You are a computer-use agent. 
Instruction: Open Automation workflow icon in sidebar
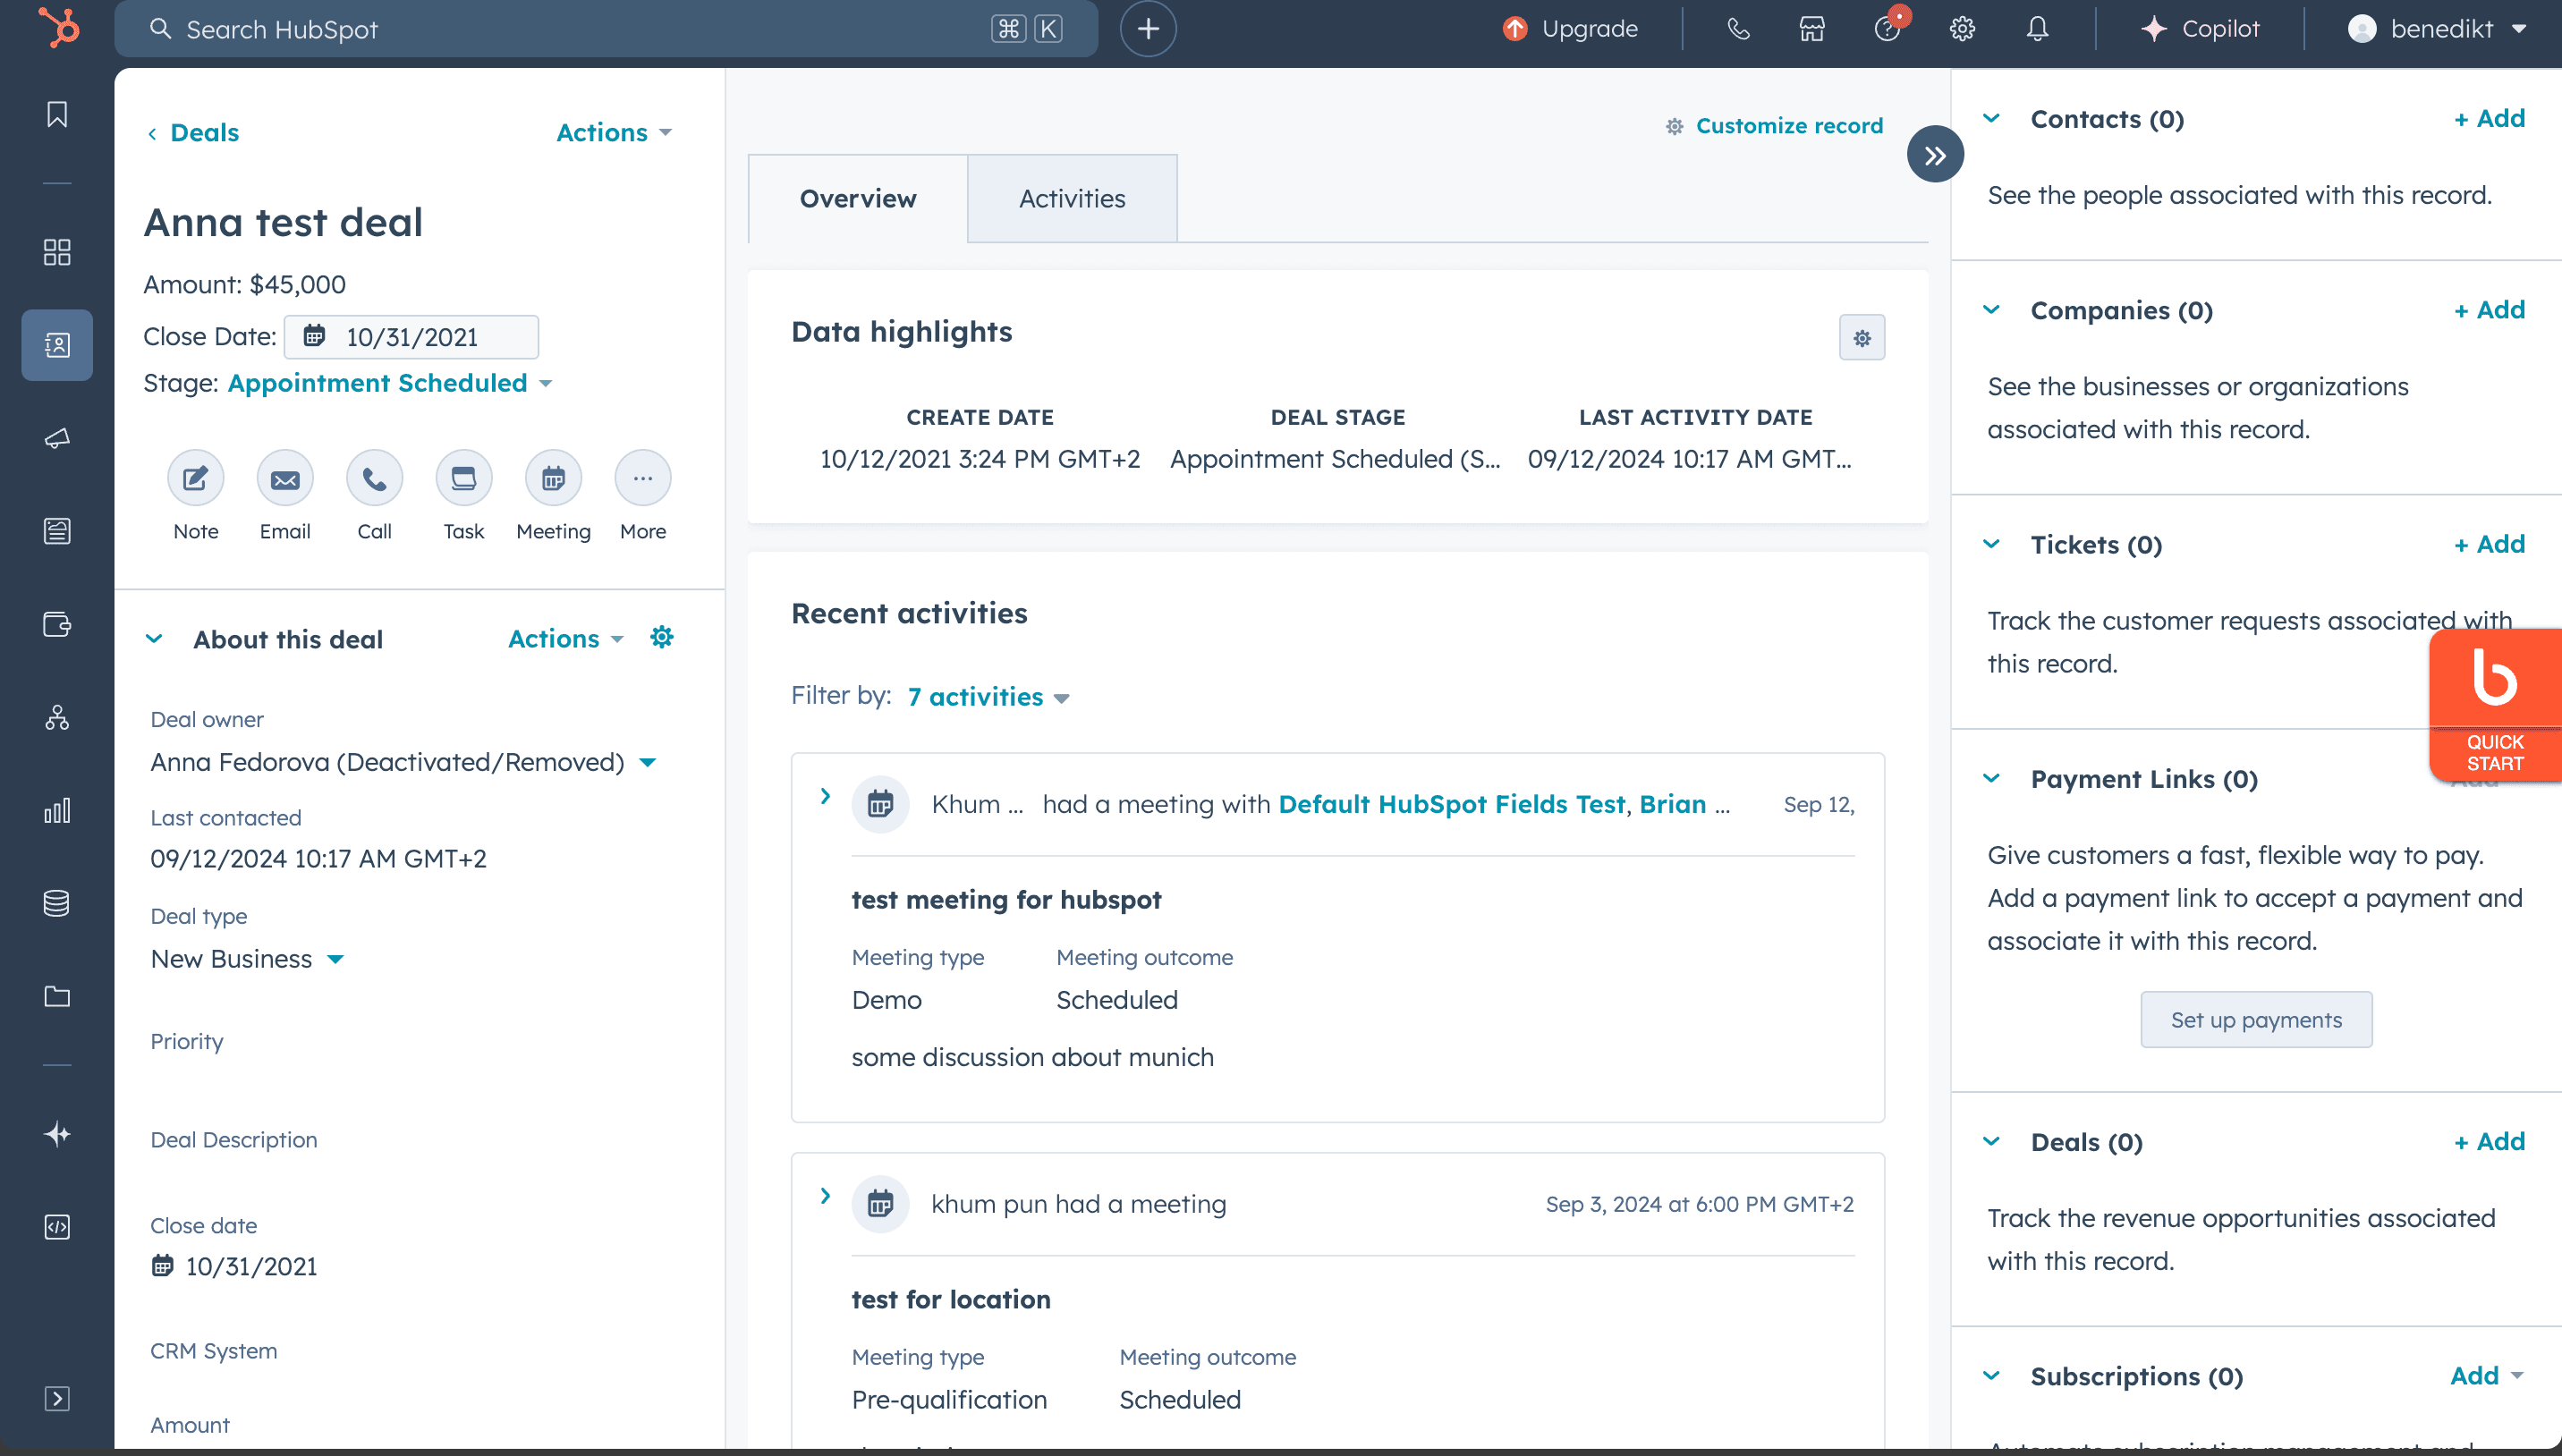(x=57, y=717)
